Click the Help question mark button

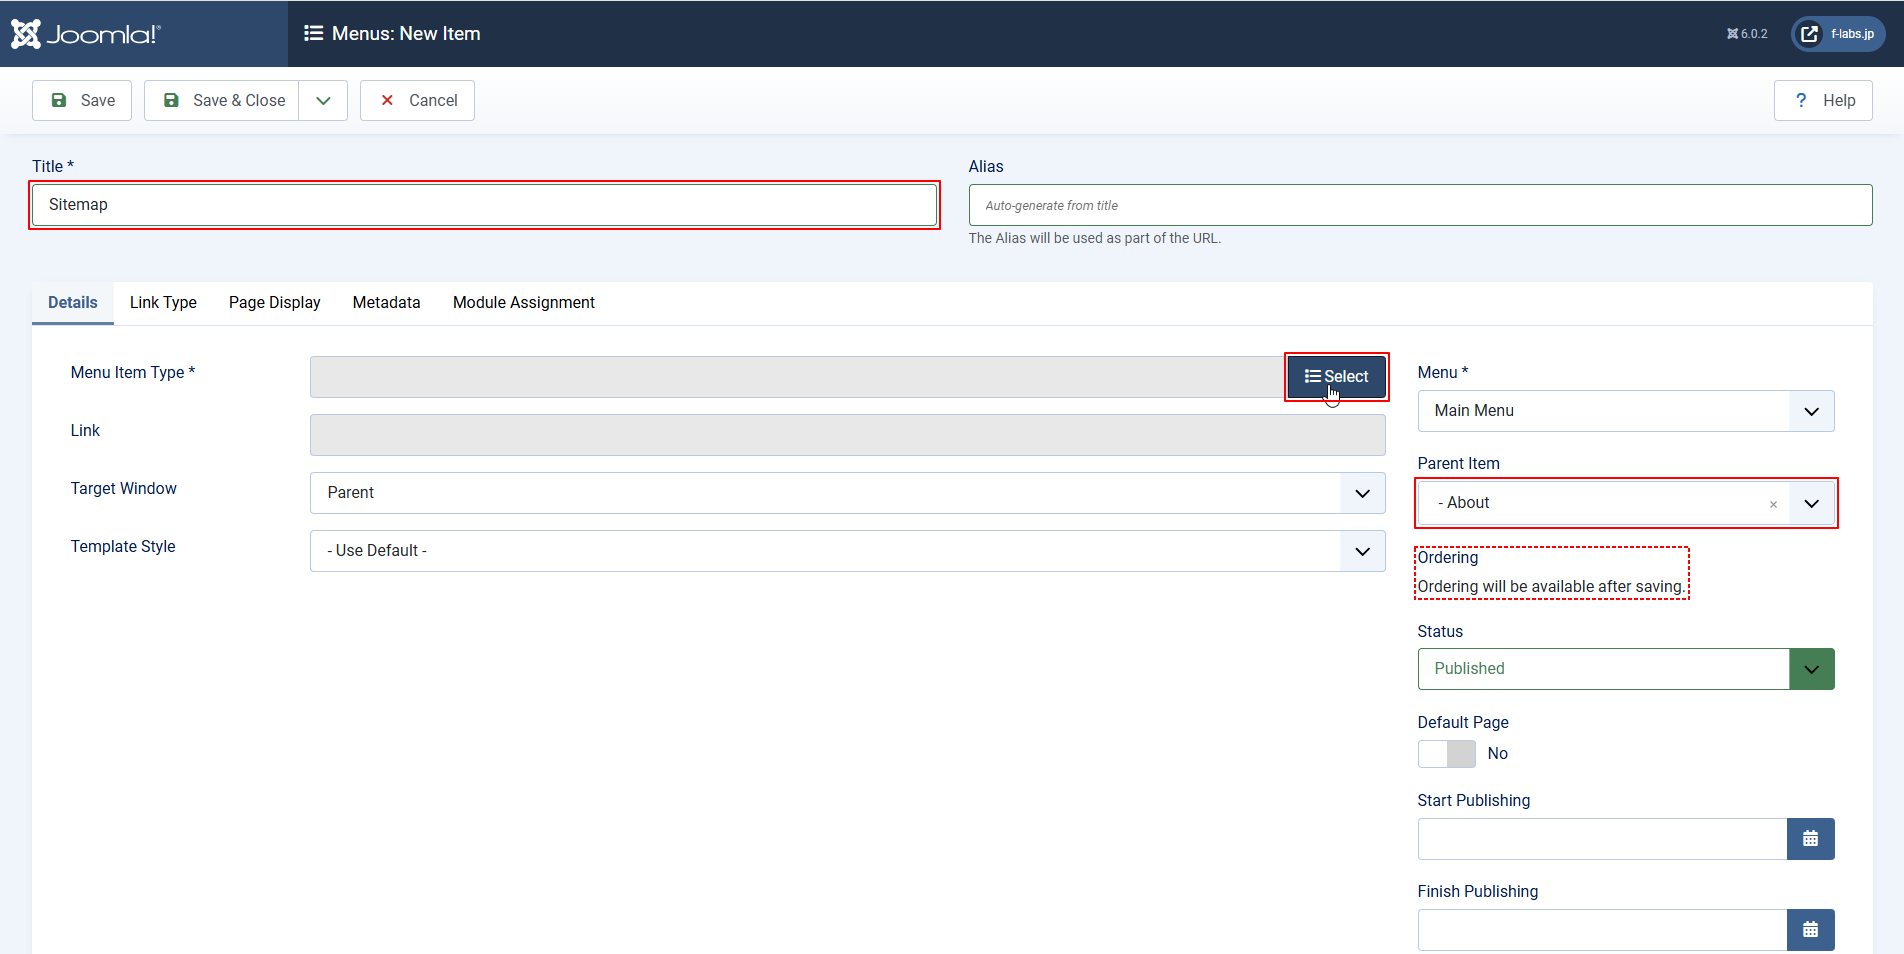1823,101
